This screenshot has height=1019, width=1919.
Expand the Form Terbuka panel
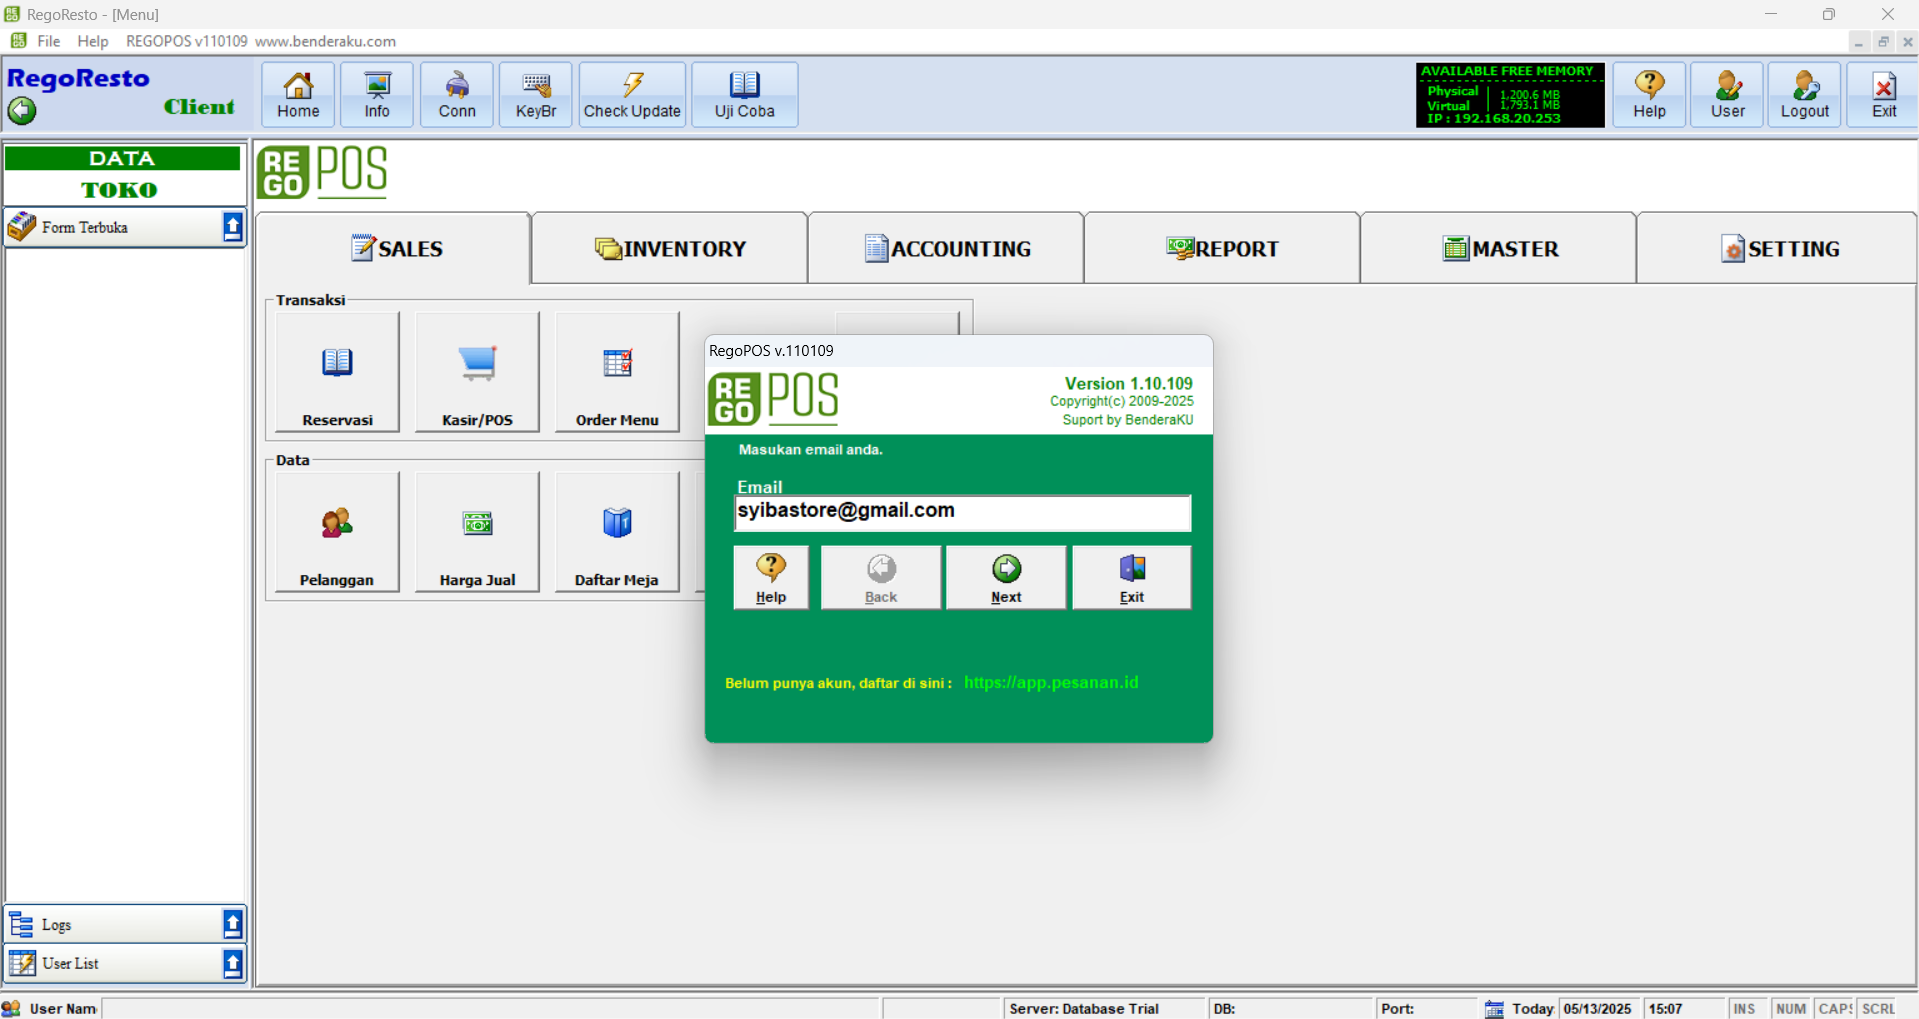coord(232,227)
